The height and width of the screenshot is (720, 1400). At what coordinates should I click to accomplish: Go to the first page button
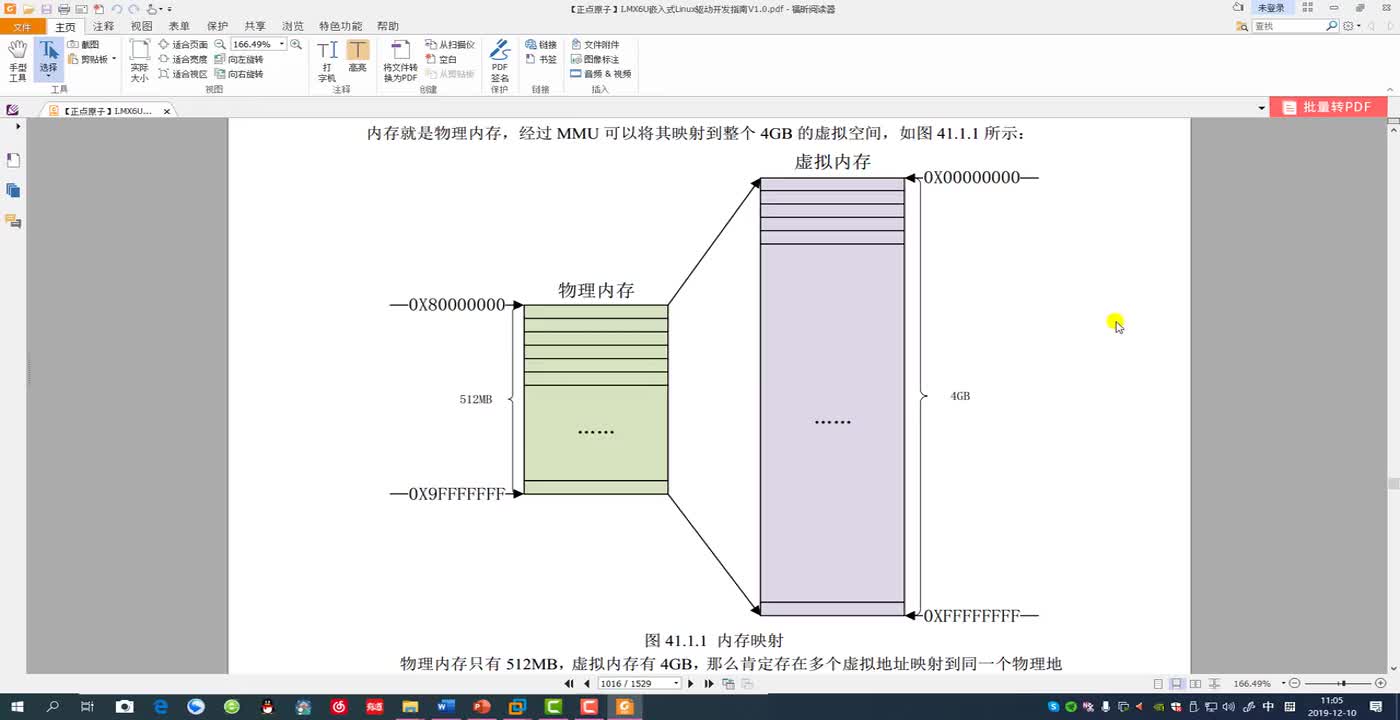(x=569, y=684)
